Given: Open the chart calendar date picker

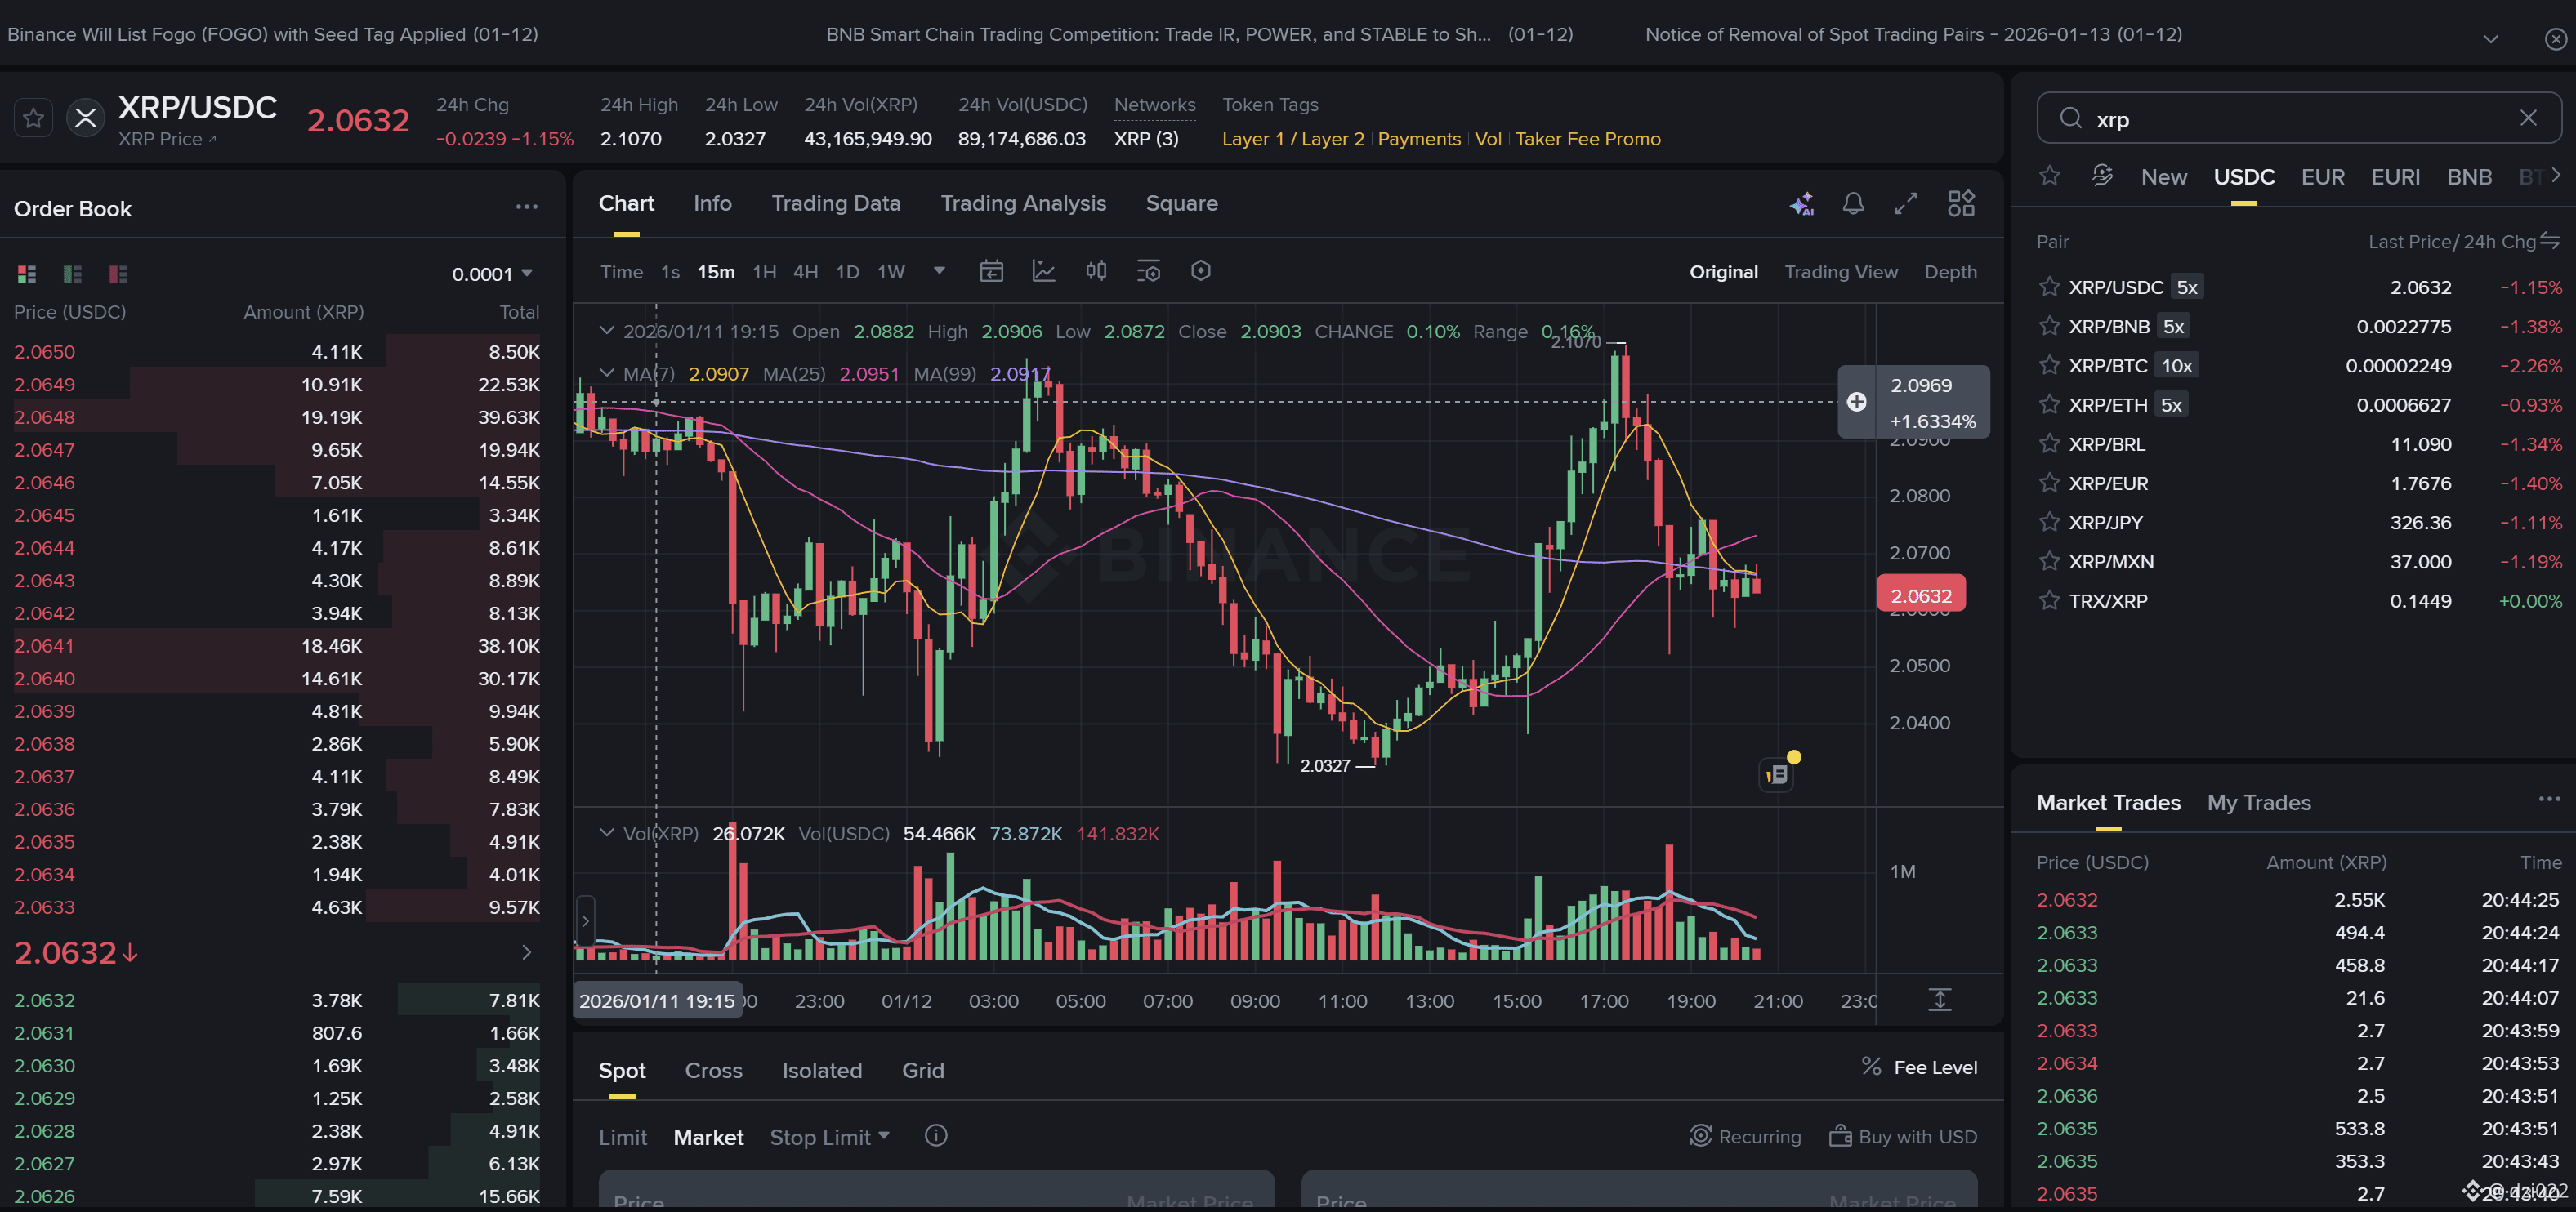Looking at the screenshot, I should point(991,271).
